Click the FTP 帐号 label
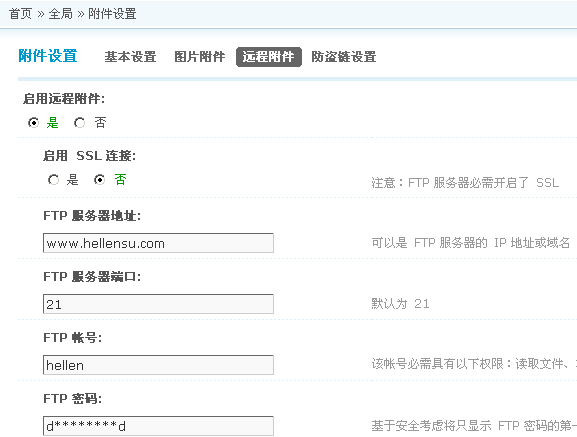The height and width of the screenshot is (437, 577). (x=72, y=338)
